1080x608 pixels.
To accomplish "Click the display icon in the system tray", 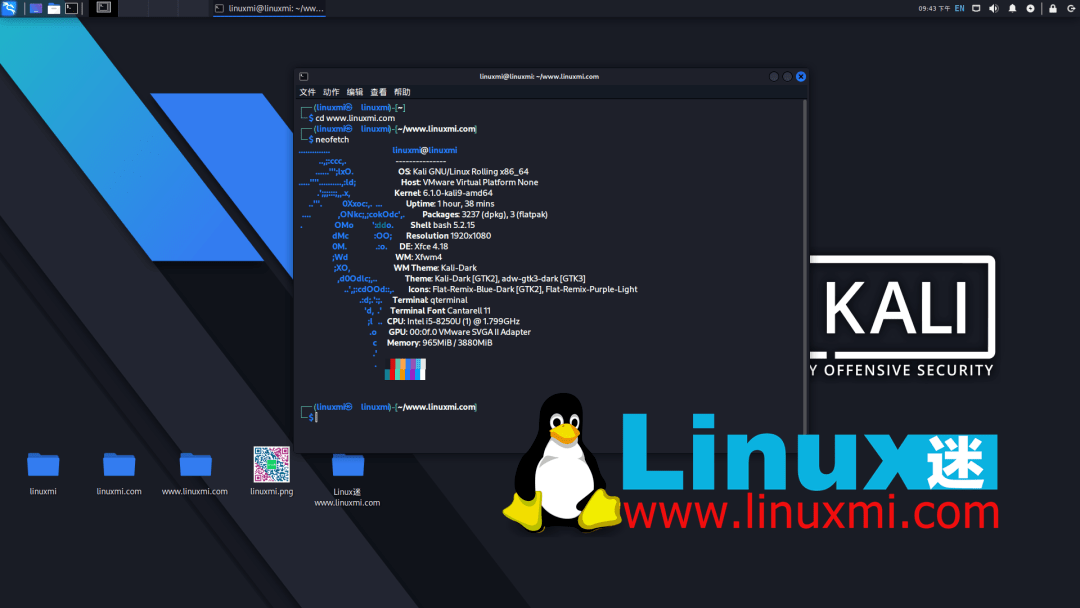I will point(976,8).
